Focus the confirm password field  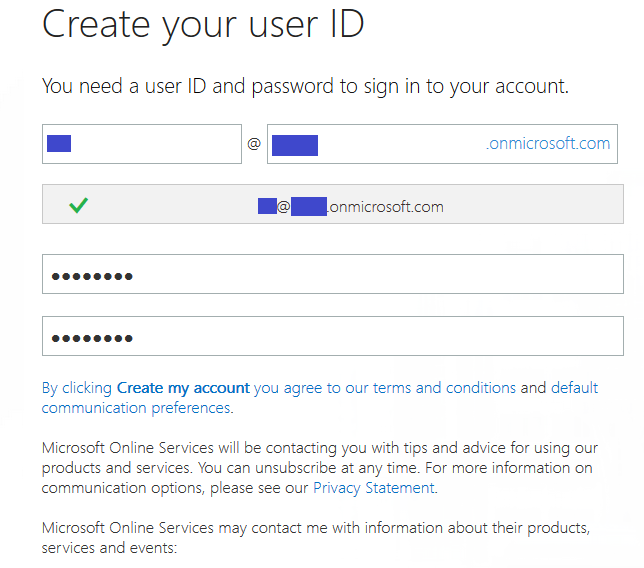coord(332,336)
